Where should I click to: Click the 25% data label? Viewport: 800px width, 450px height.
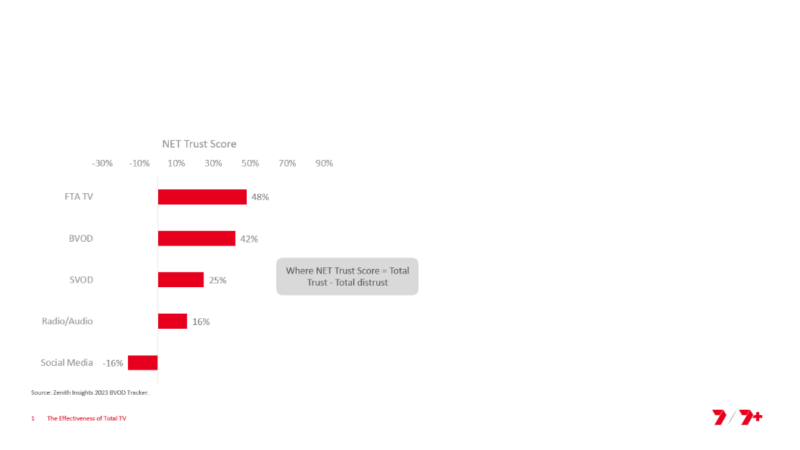pos(217,280)
